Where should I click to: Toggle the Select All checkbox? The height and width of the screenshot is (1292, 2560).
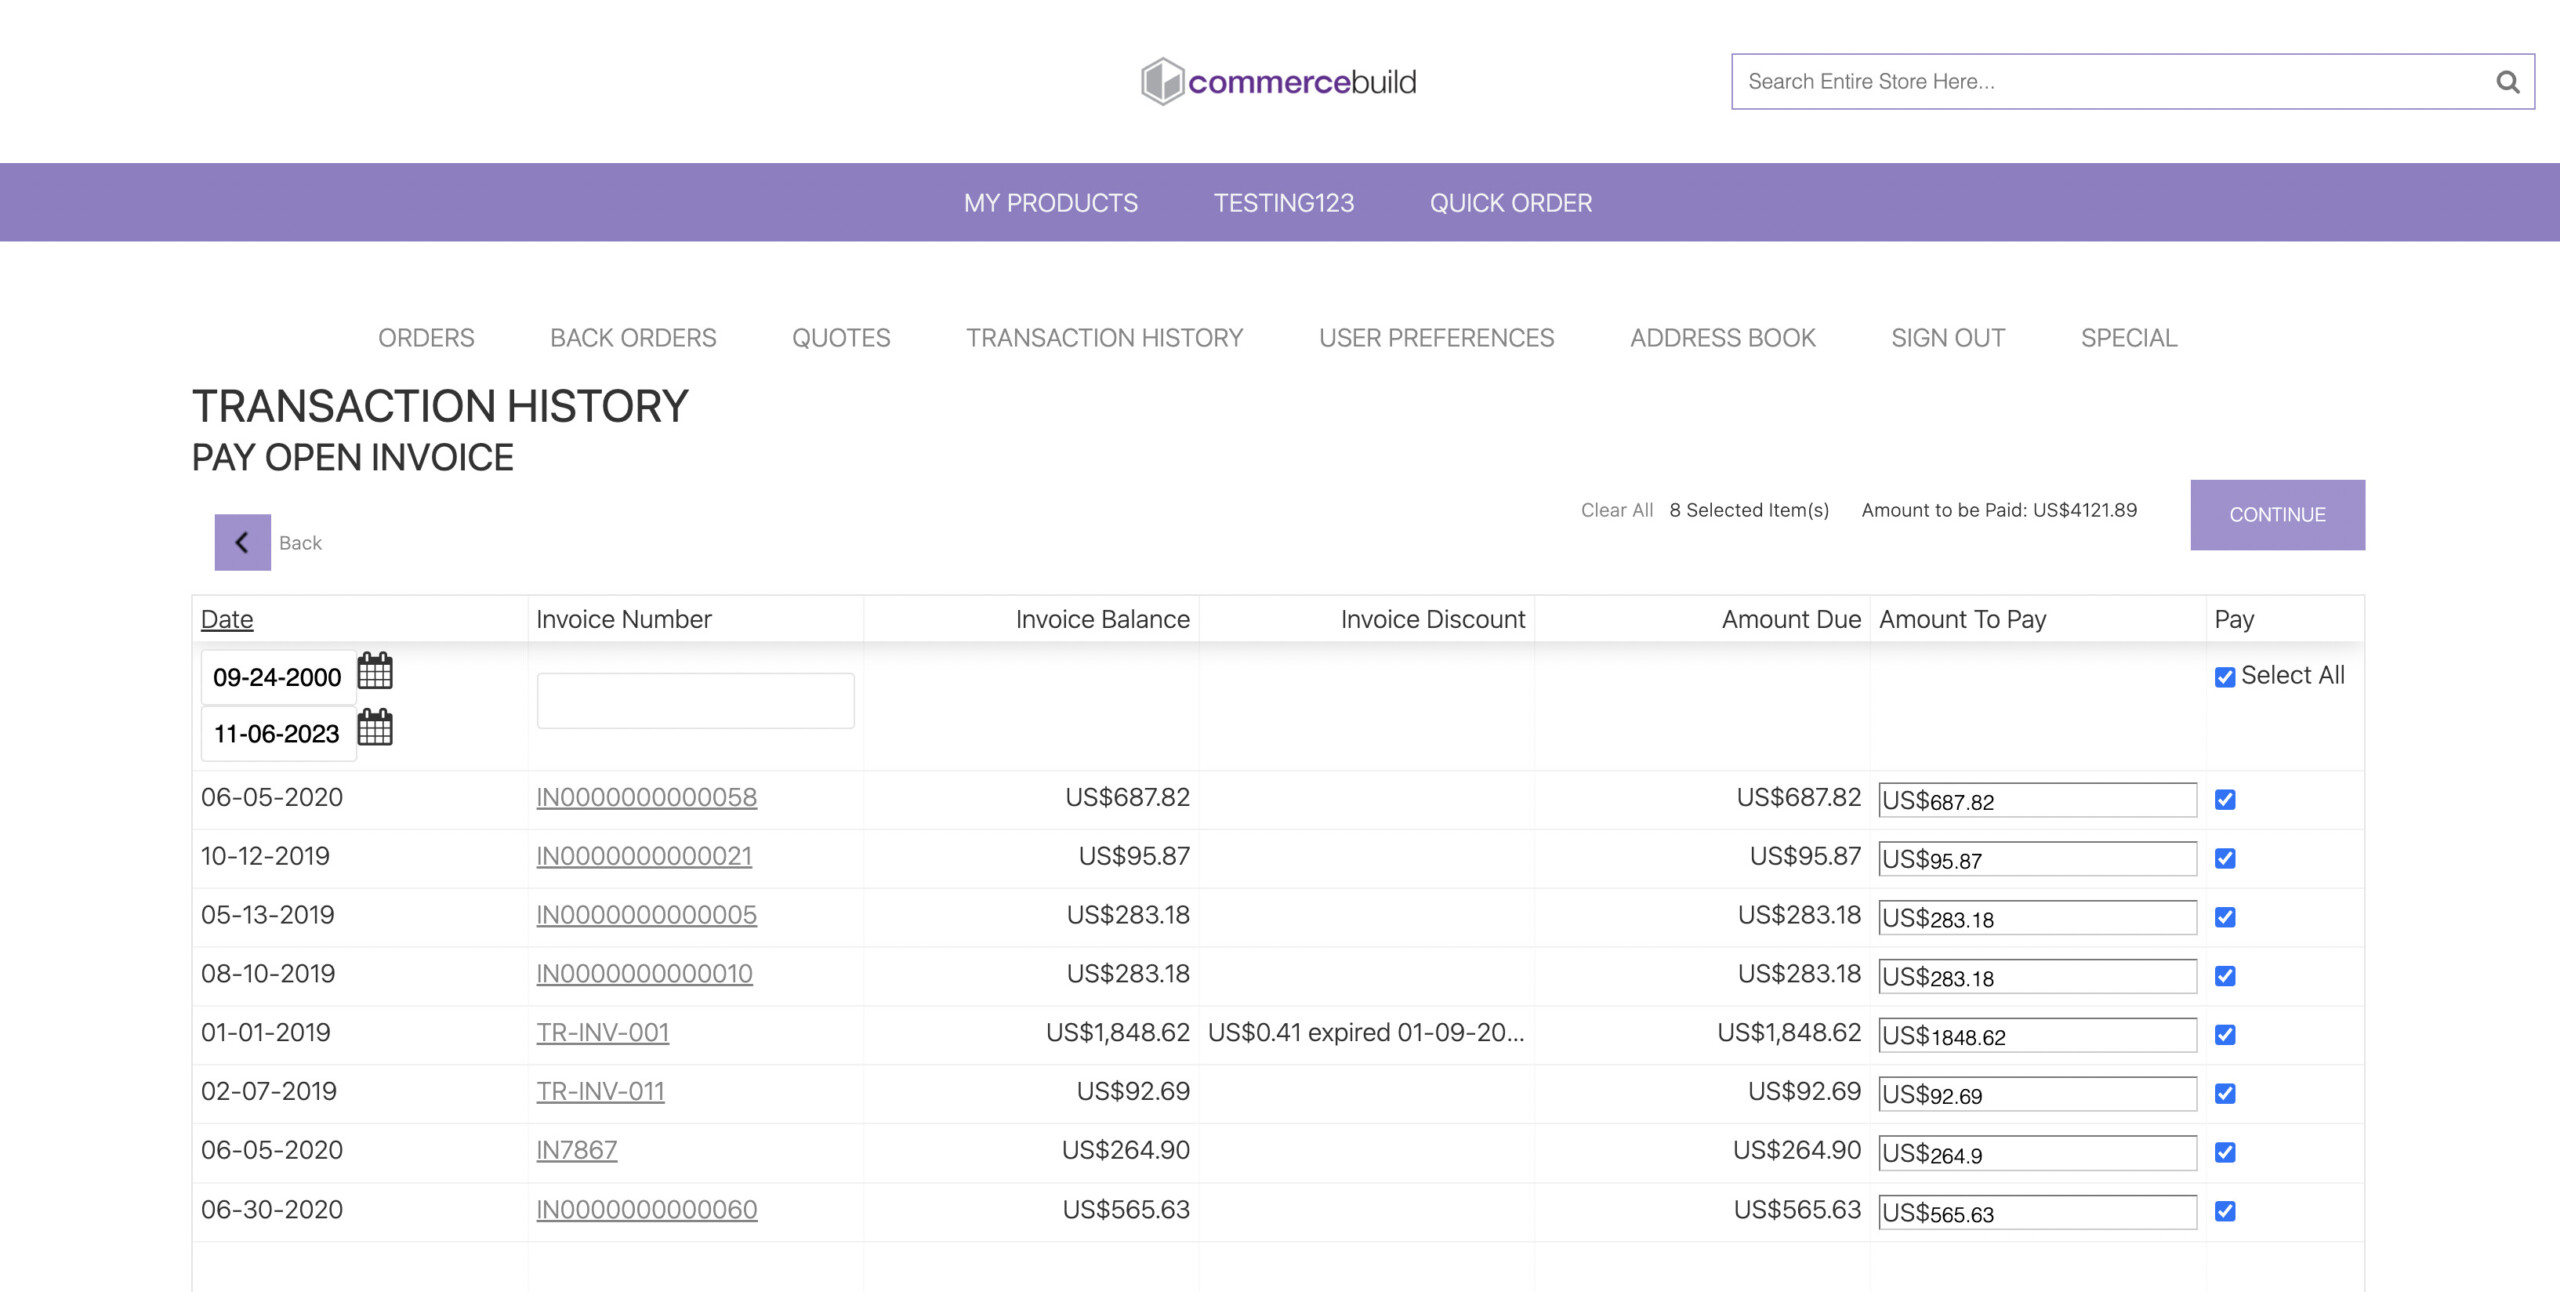(2225, 677)
